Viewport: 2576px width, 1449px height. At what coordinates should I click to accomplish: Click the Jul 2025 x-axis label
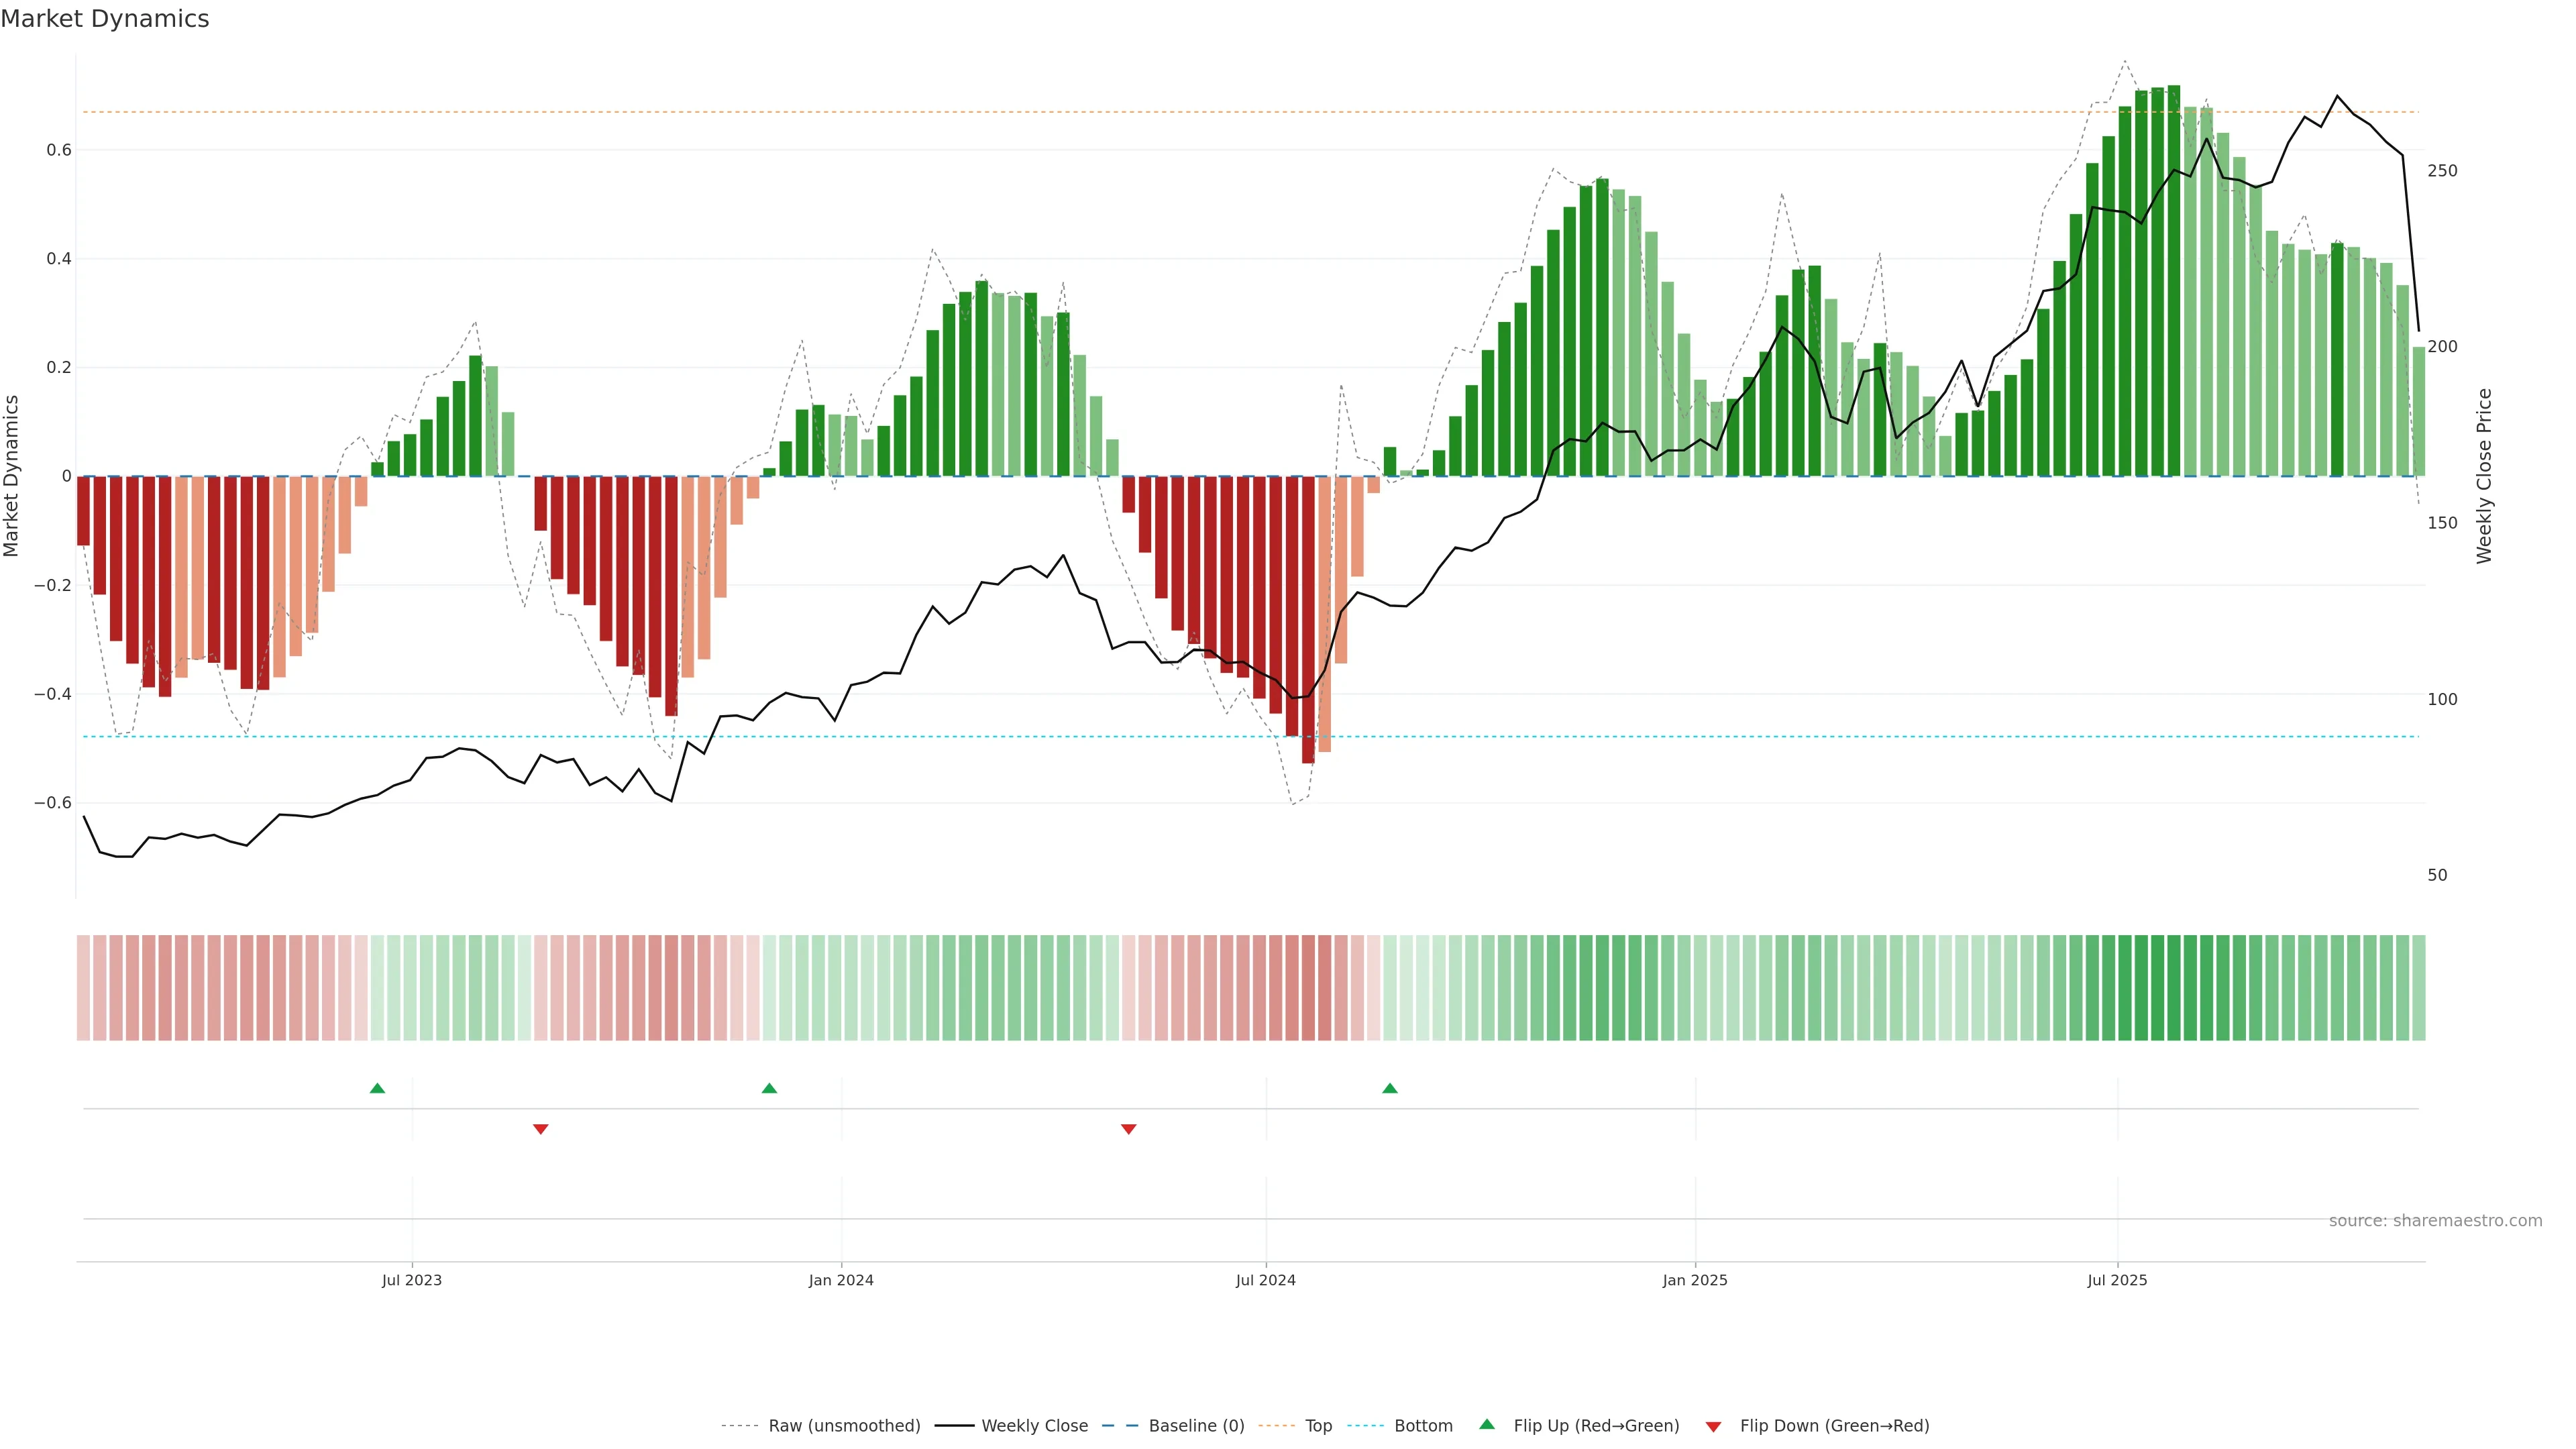[2117, 1280]
